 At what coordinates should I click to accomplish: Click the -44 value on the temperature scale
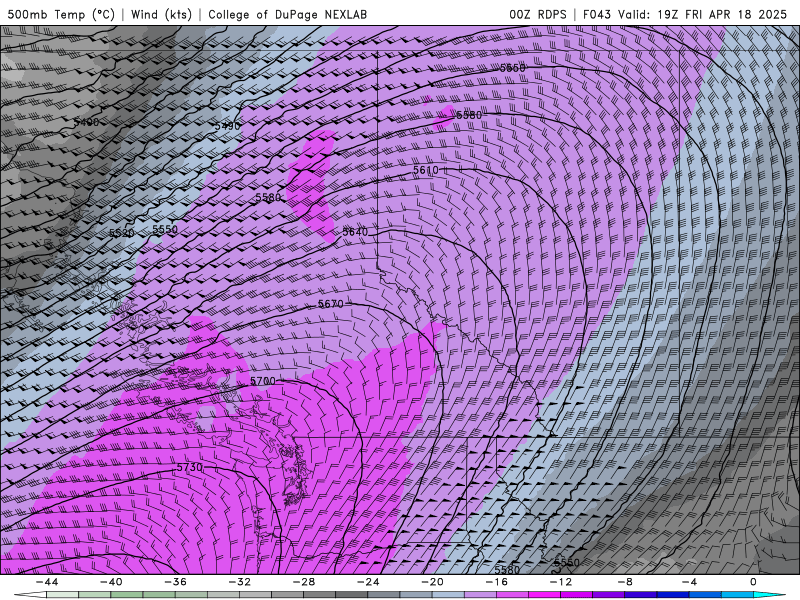(x=47, y=582)
